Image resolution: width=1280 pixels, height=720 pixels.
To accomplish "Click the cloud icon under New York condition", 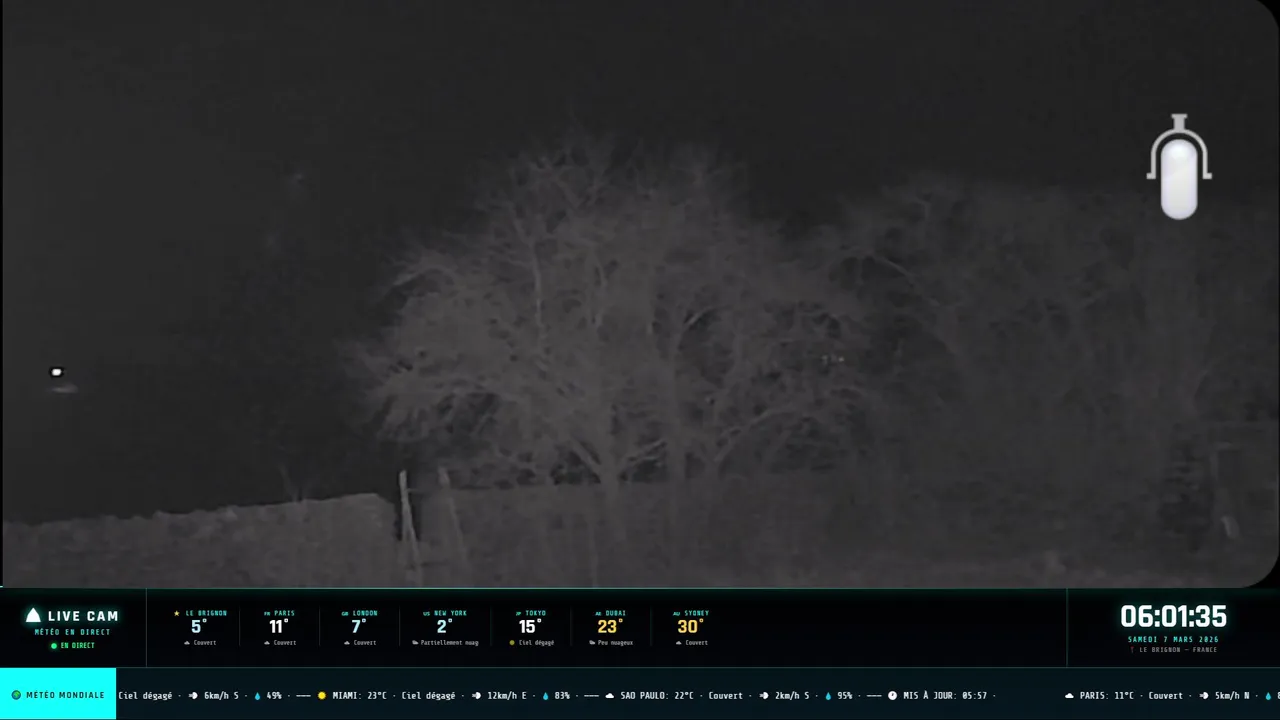I will click(415, 643).
